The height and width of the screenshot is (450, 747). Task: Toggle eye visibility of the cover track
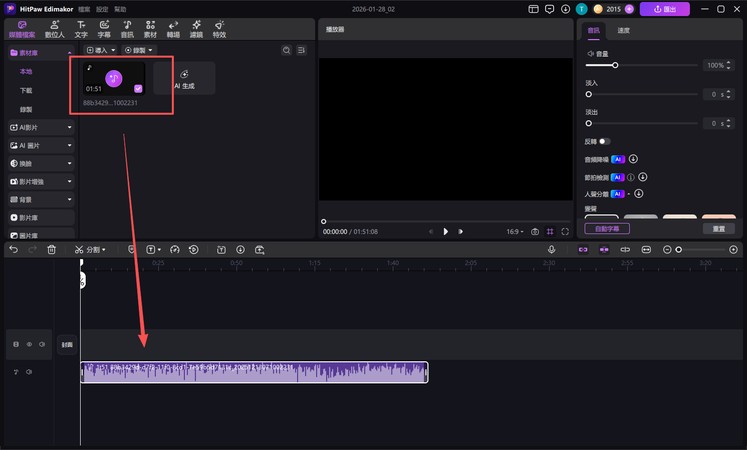pyautogui.click(x=28, y=344)
